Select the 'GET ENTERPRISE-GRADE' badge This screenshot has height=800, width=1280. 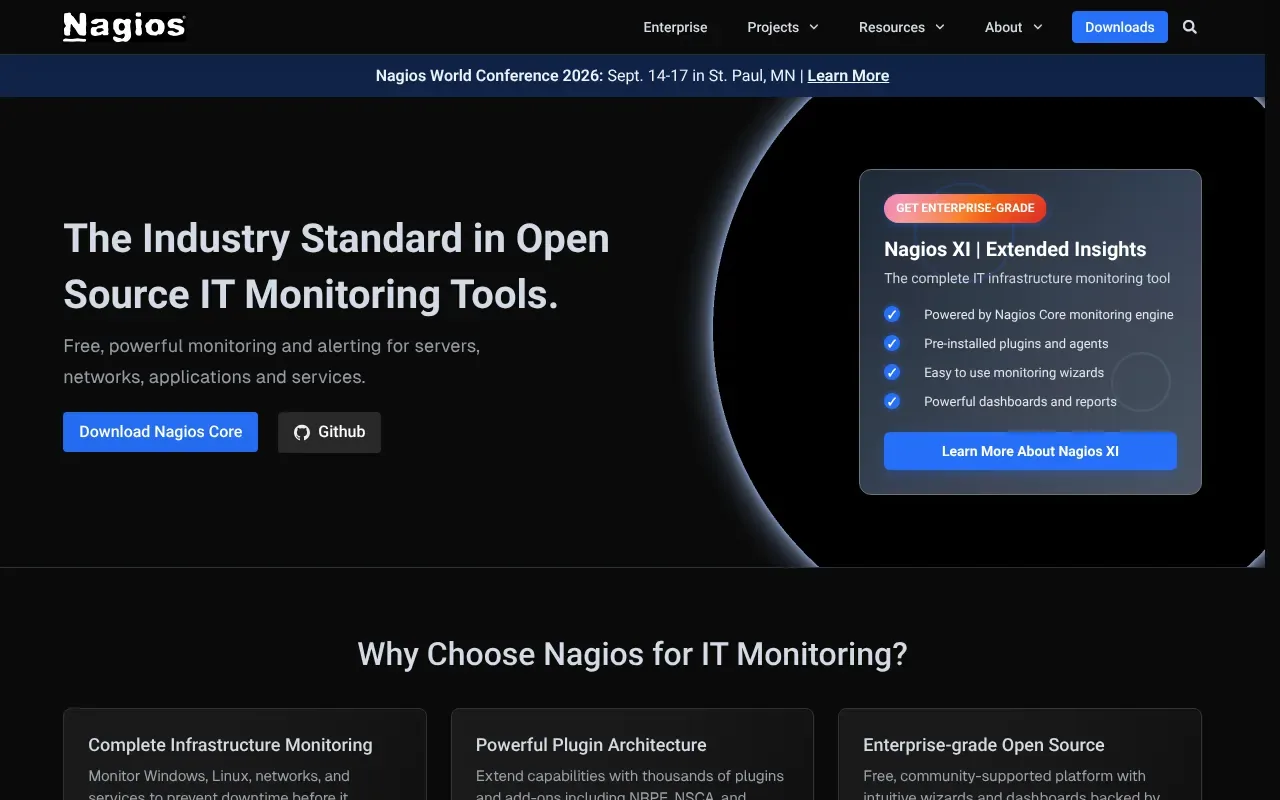[964, 208]
